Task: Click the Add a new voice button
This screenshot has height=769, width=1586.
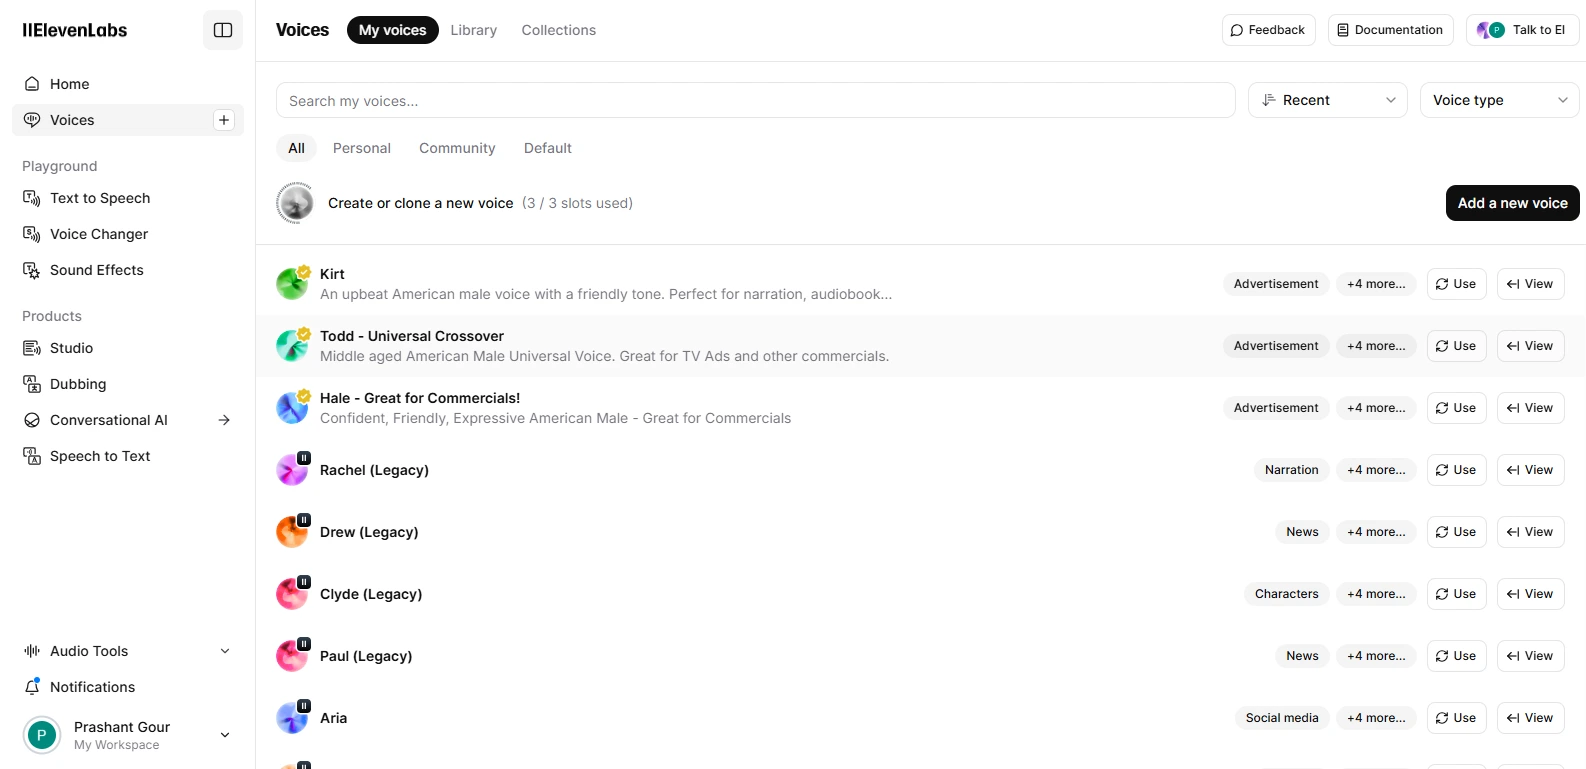Action: click(x=1513, y=203)
